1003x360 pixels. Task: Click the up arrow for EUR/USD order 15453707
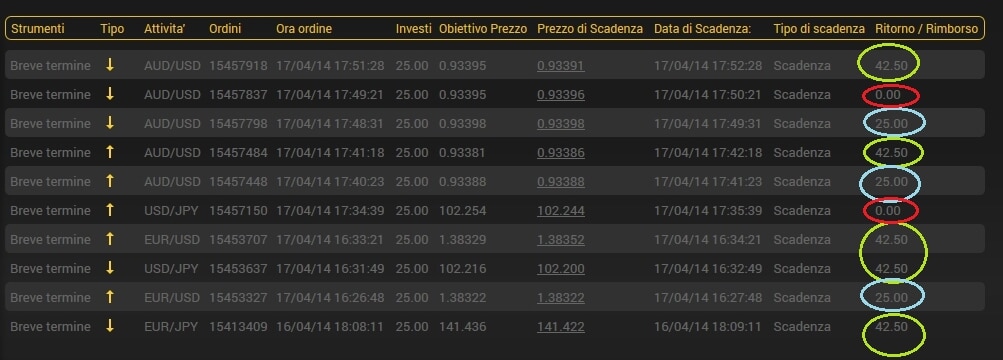[110, 239]
